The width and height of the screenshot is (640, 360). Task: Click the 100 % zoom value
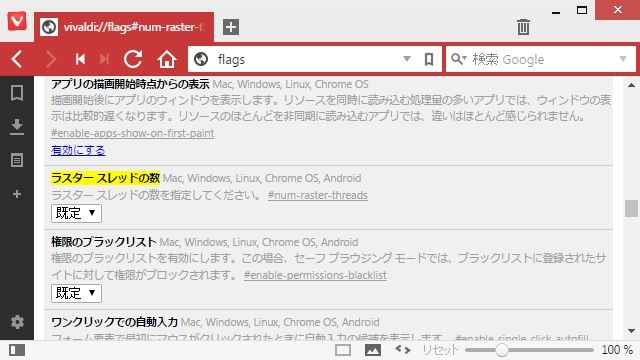617,350
